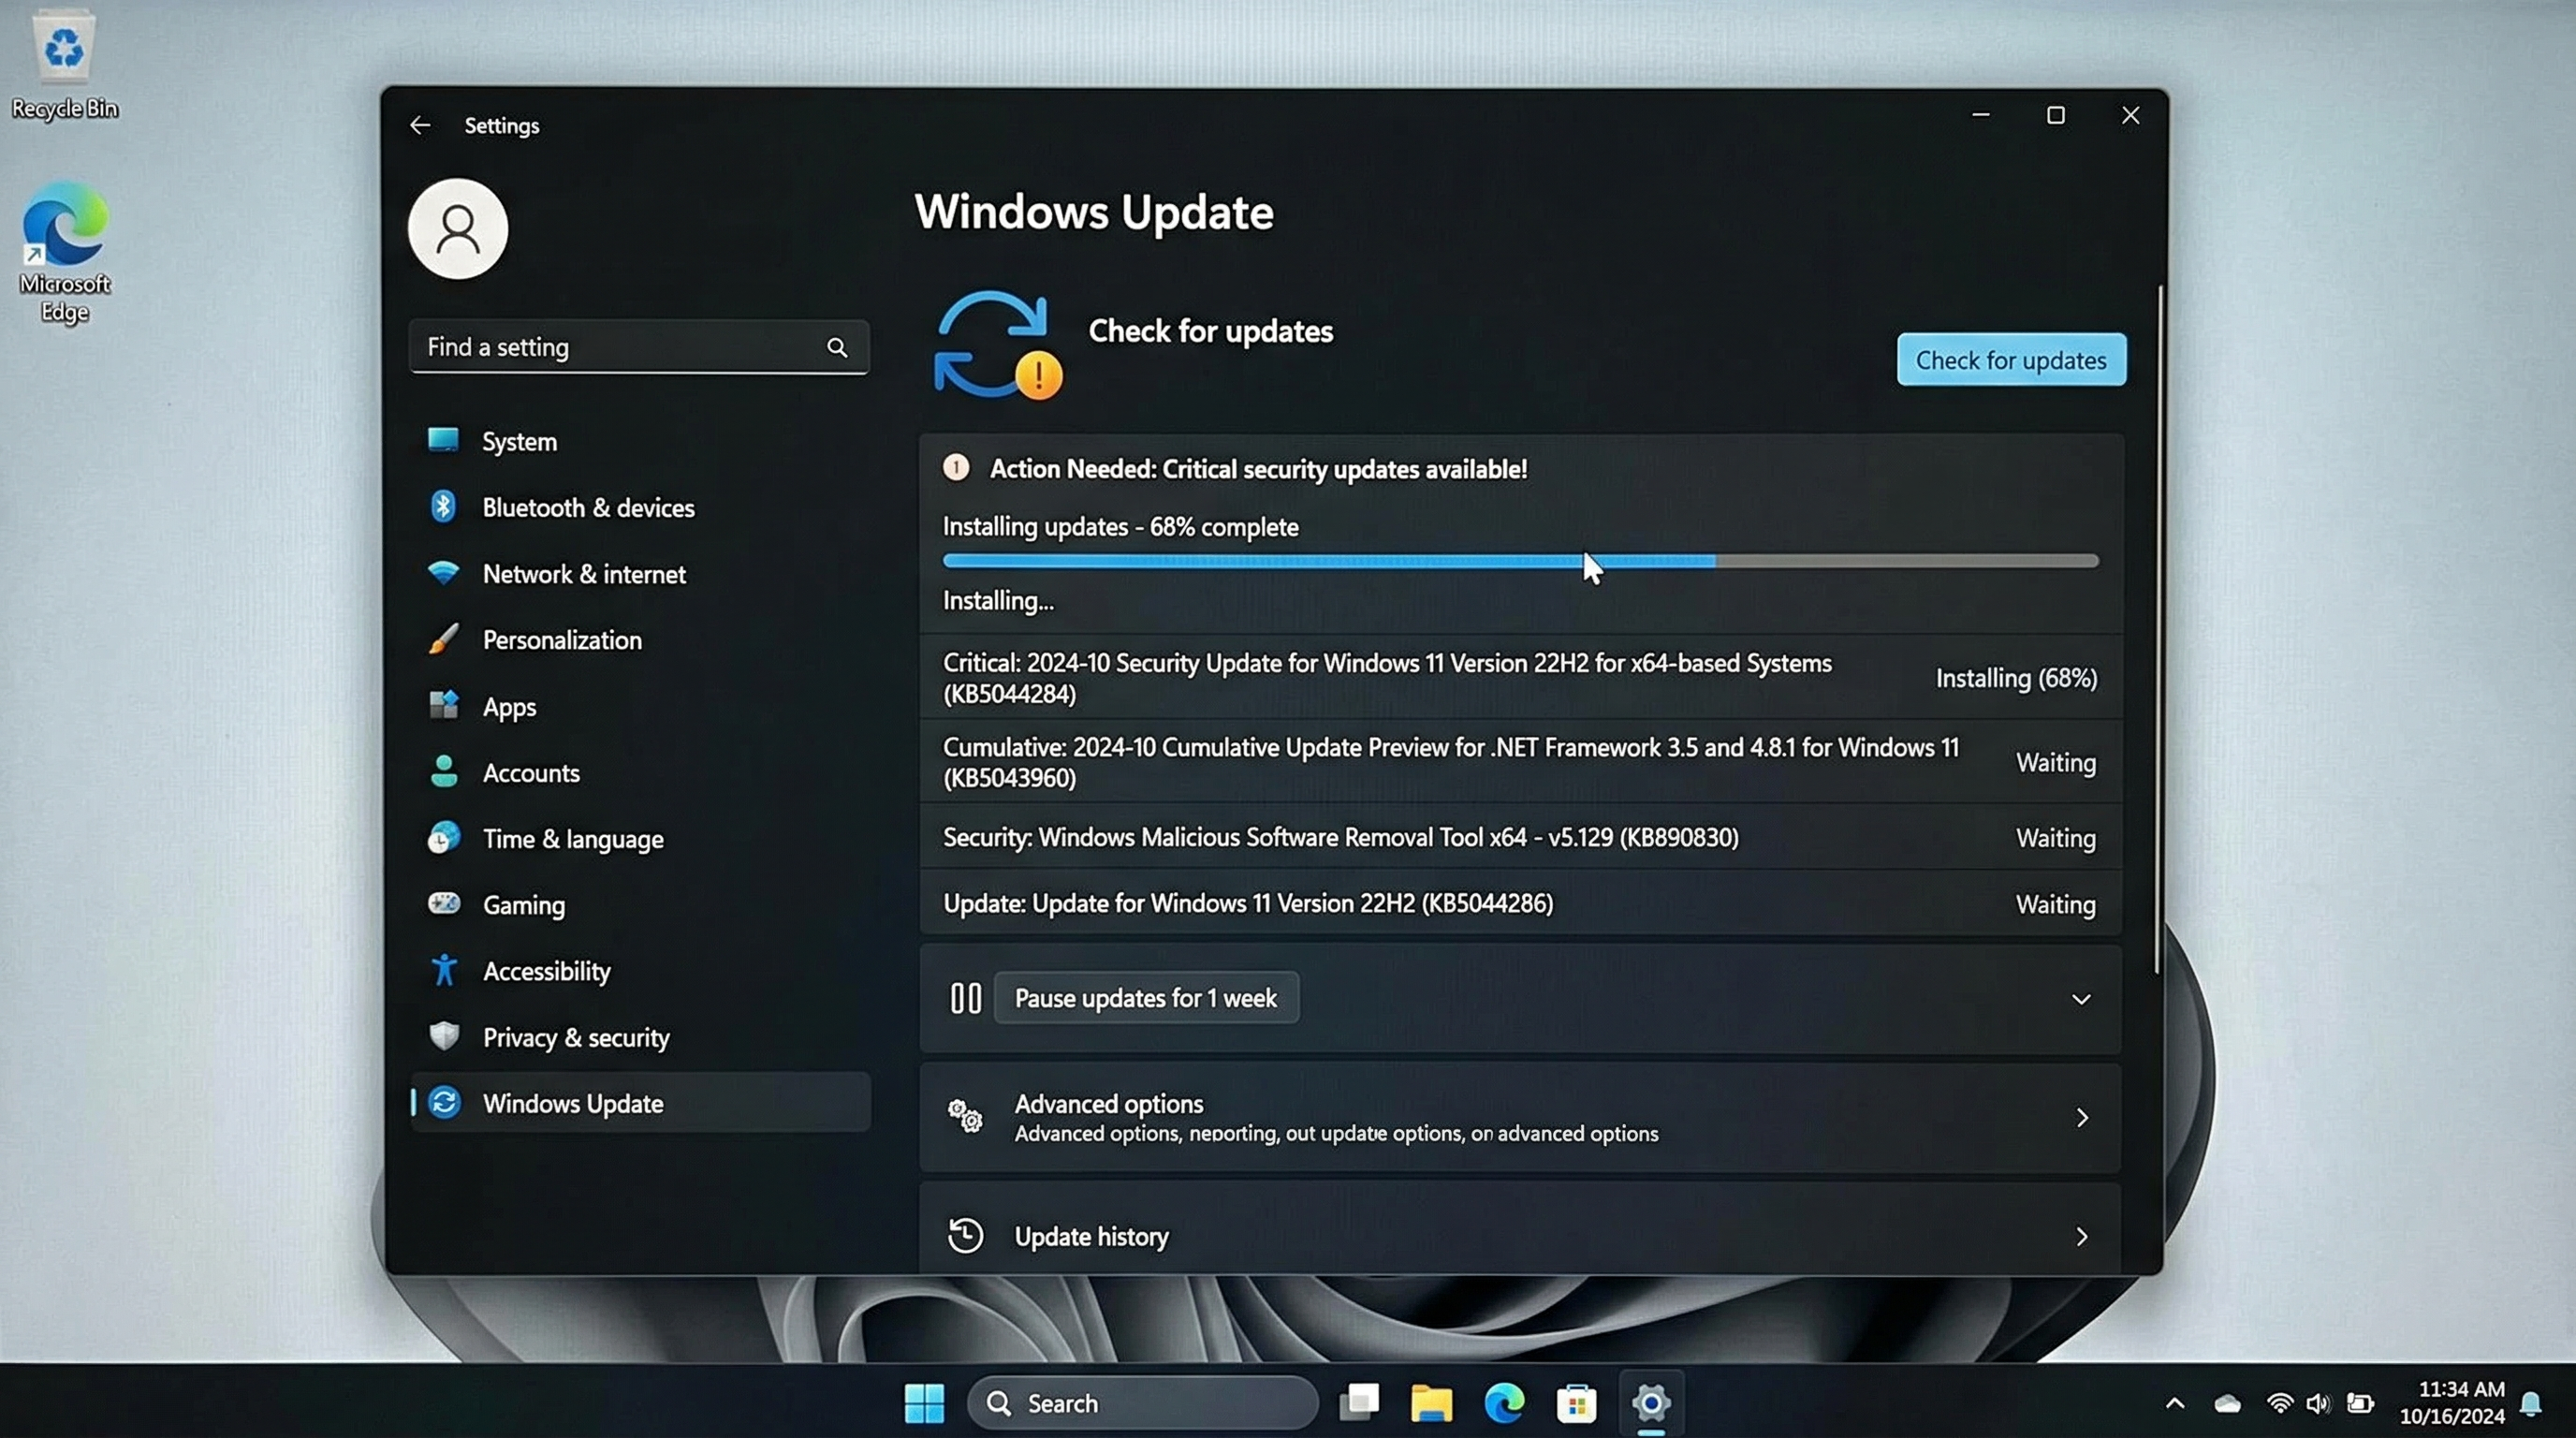Open the Microsoft Store from the taskbar
Image resolution: width=2576 pixels, height=1438 pixels.
1577,1403
